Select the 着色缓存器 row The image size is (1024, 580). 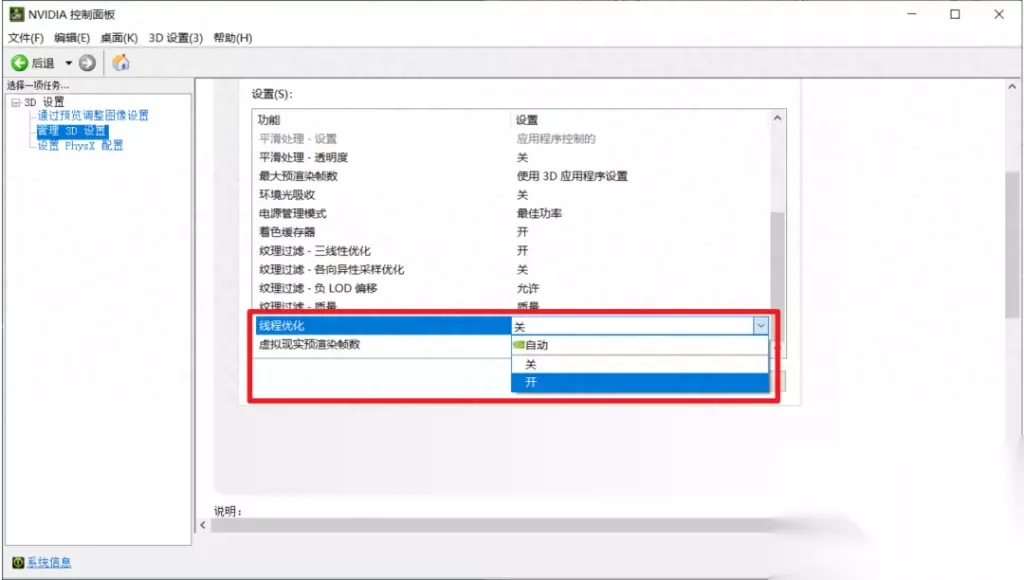(x=513, y=232)
